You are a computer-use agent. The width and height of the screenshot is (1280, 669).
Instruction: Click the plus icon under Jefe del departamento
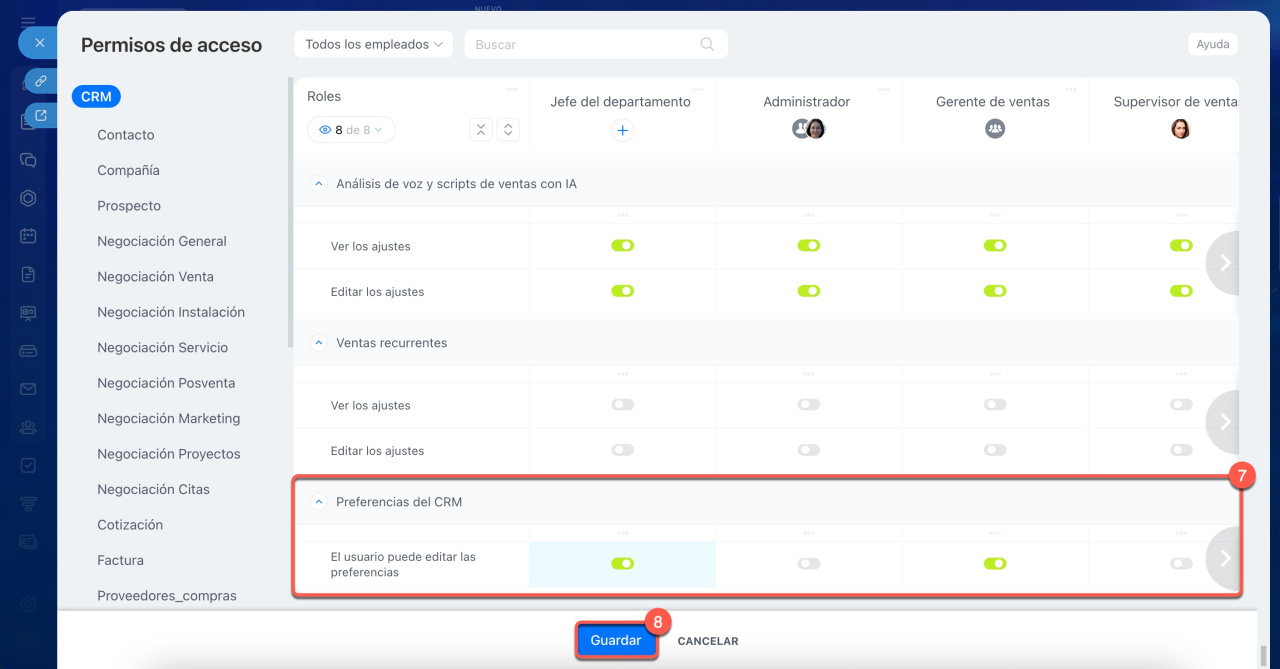tap(622, 130)
